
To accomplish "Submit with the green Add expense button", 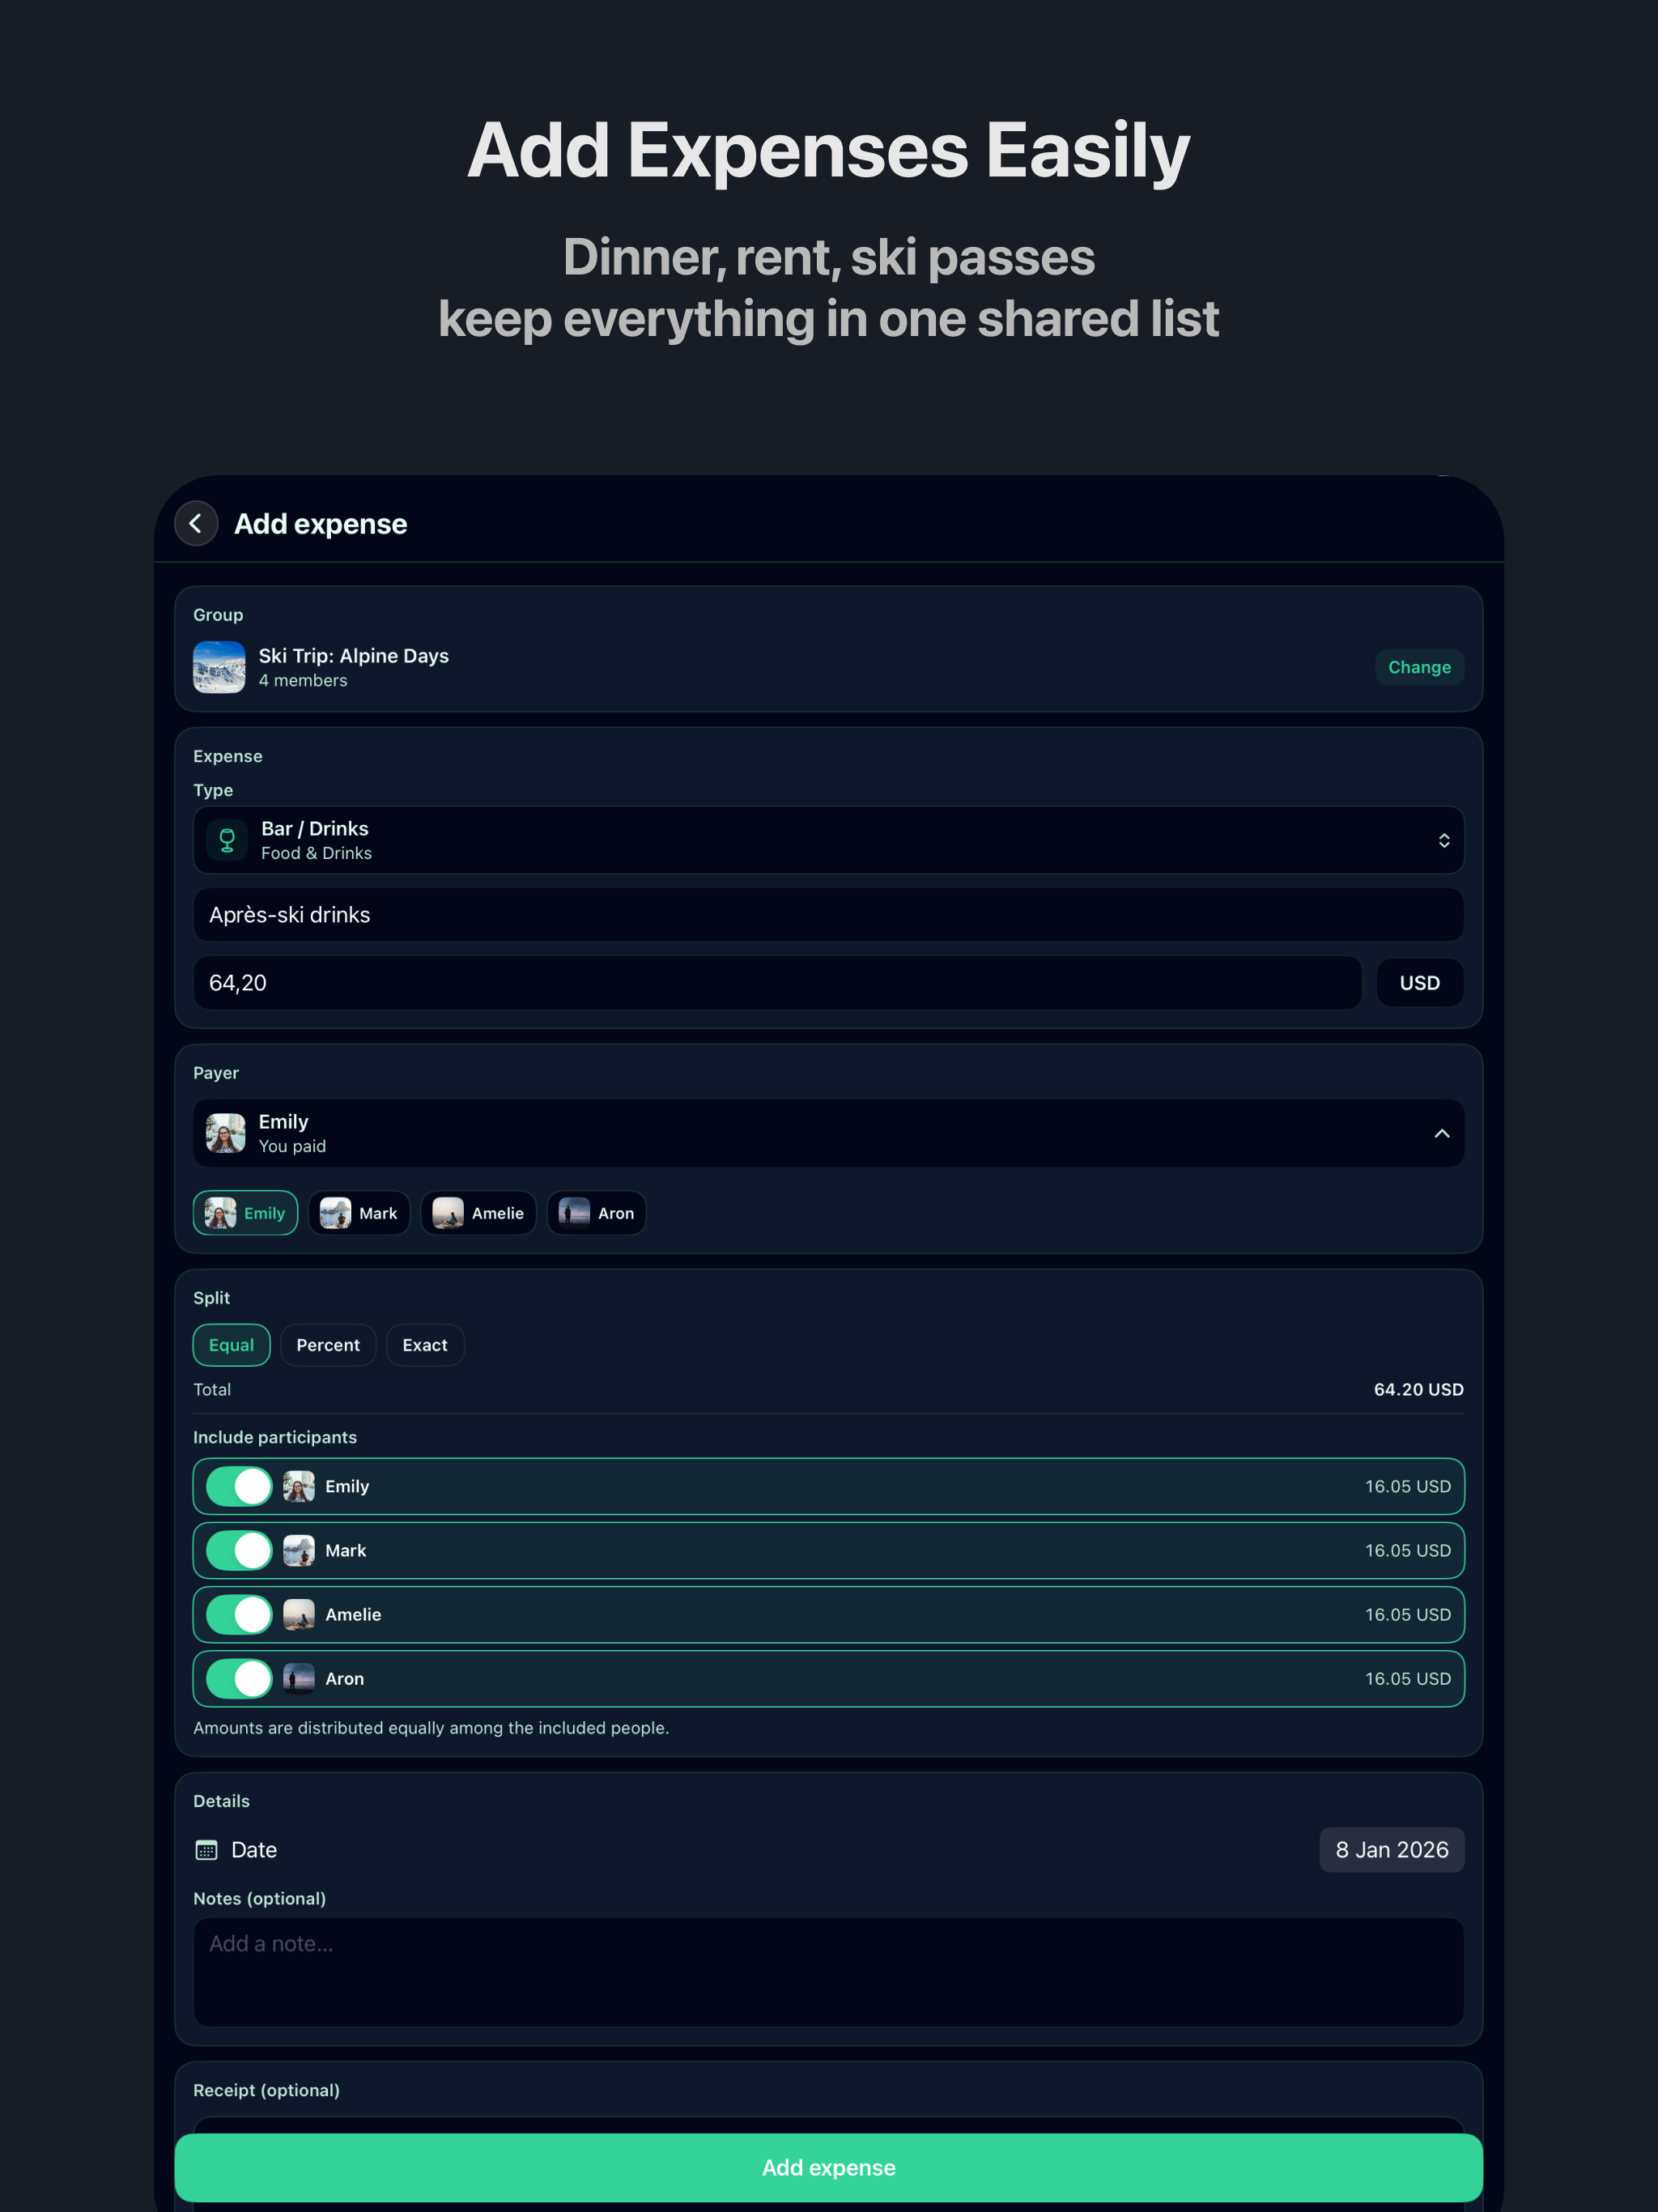I will 828,2167.
